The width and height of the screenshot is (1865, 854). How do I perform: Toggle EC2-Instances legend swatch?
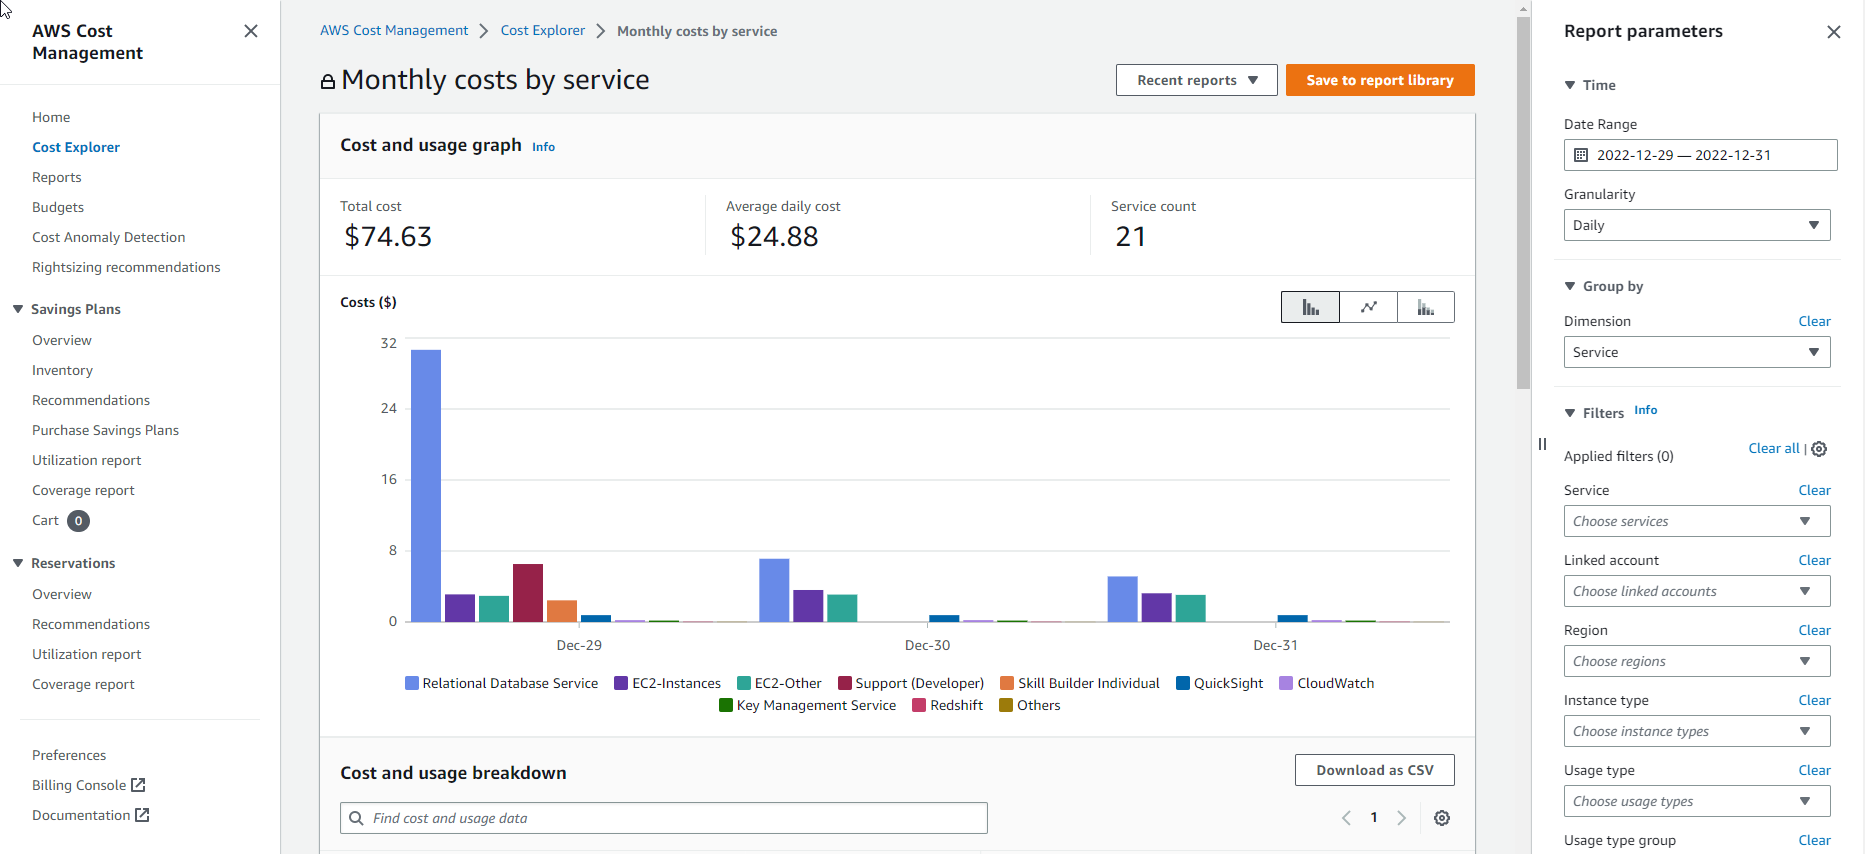pyautogui.click(x=621, y=683)
